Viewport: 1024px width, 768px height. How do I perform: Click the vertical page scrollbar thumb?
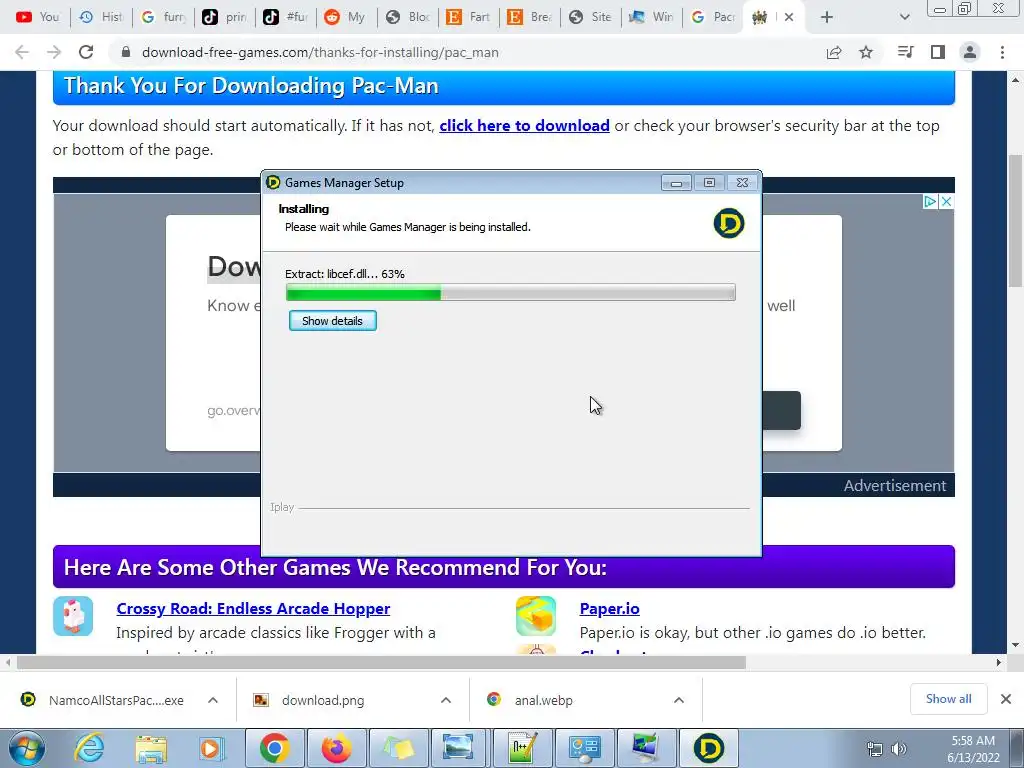(x=1015, y=221)
